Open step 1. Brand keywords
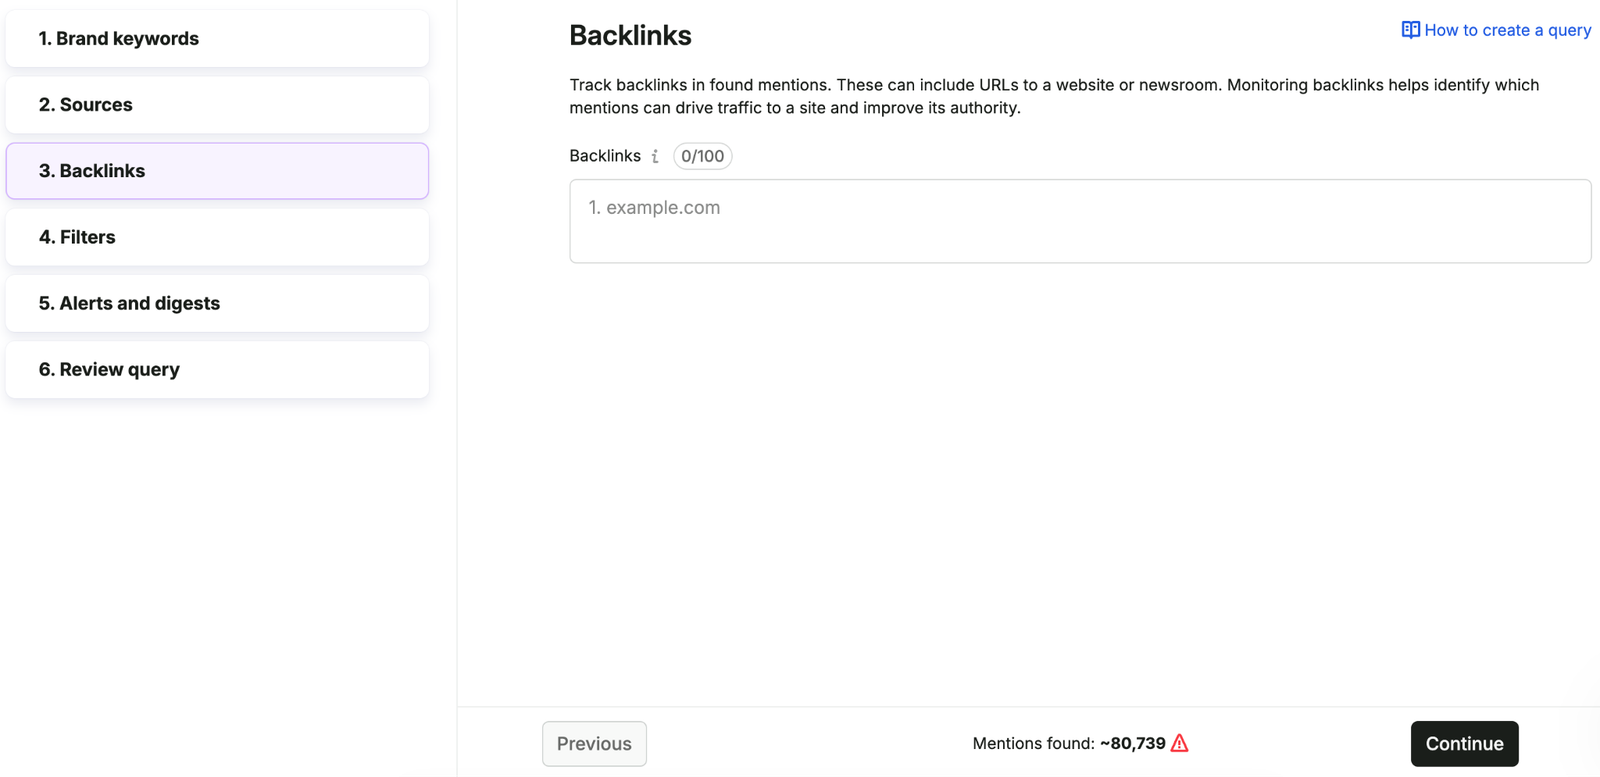Image resolution: width=1600 pixels, height=777 pixels. [x=217, y=39]
